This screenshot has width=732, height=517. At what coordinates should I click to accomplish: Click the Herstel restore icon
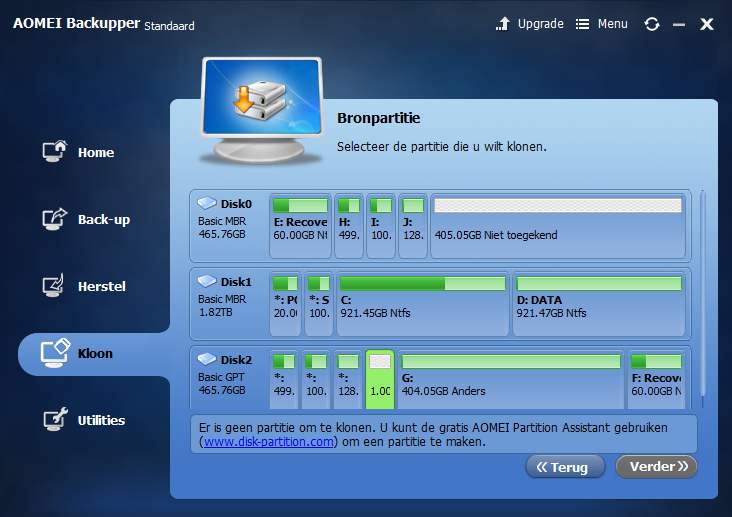[x=53, y=286]
